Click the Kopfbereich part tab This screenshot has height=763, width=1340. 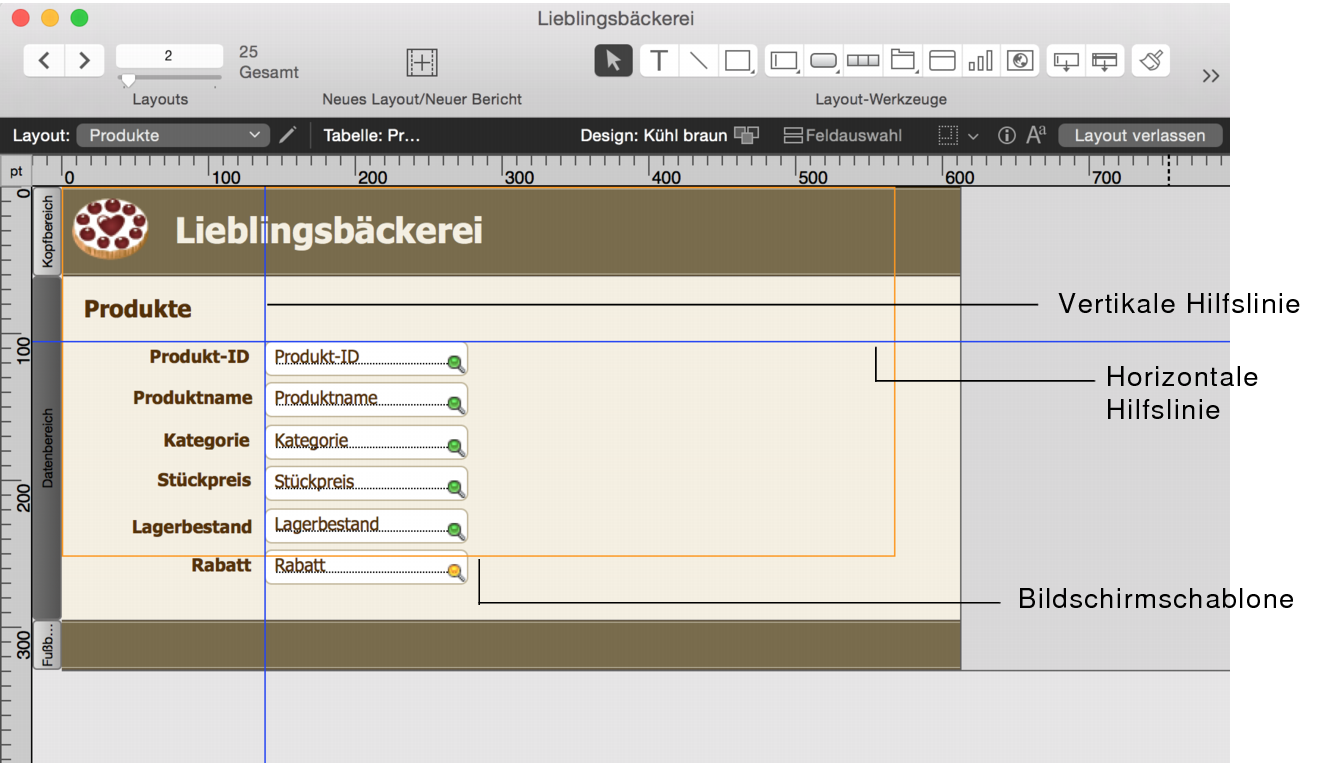click(x=47, y=231)
